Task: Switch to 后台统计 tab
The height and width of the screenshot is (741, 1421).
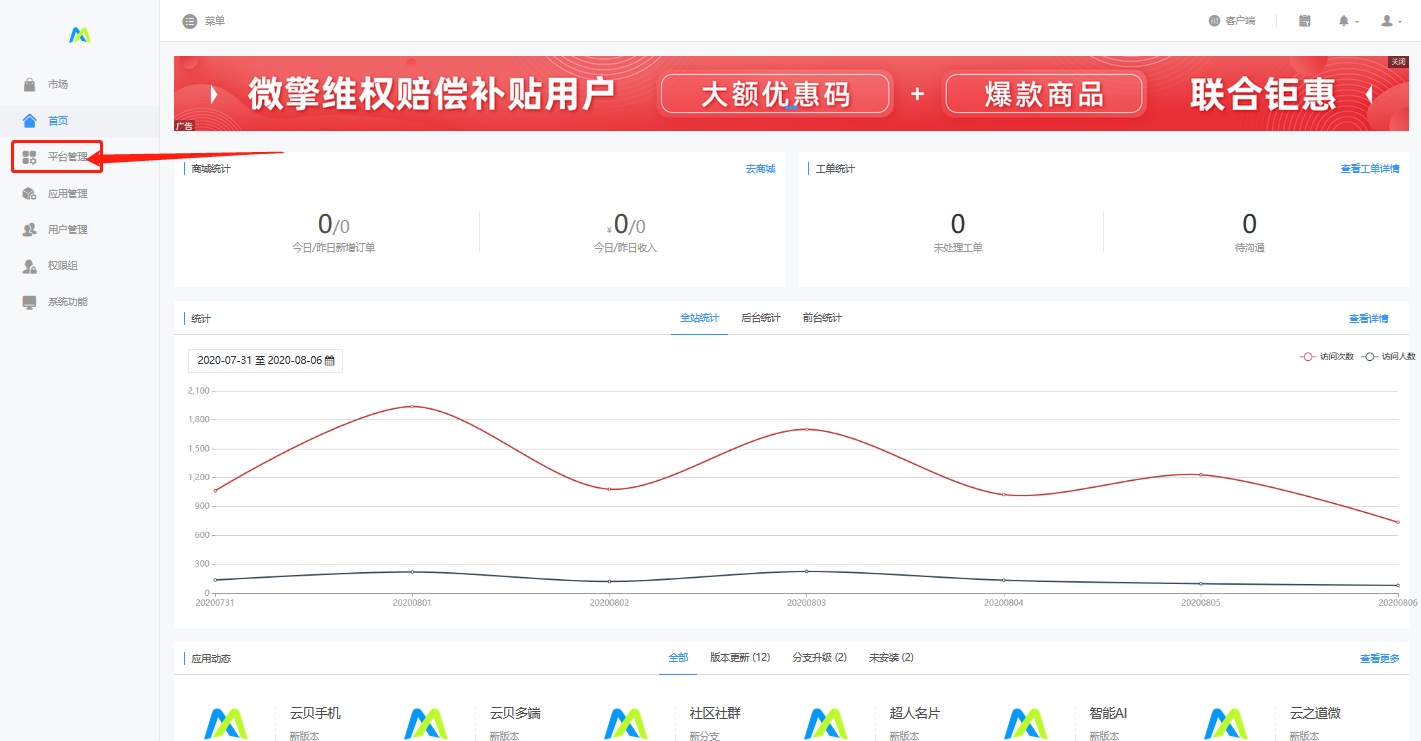Action: pyautogui.click(x=761, y=318)
